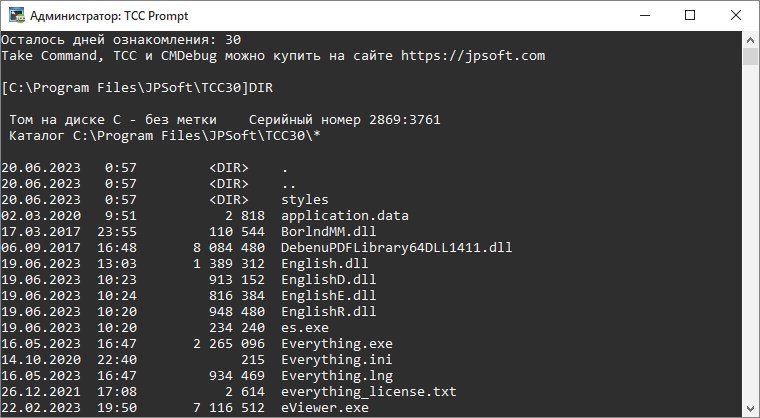Screen dimensions: 760x418
Task: Maximize the TCC Prompt window
Action: (690, 16)
